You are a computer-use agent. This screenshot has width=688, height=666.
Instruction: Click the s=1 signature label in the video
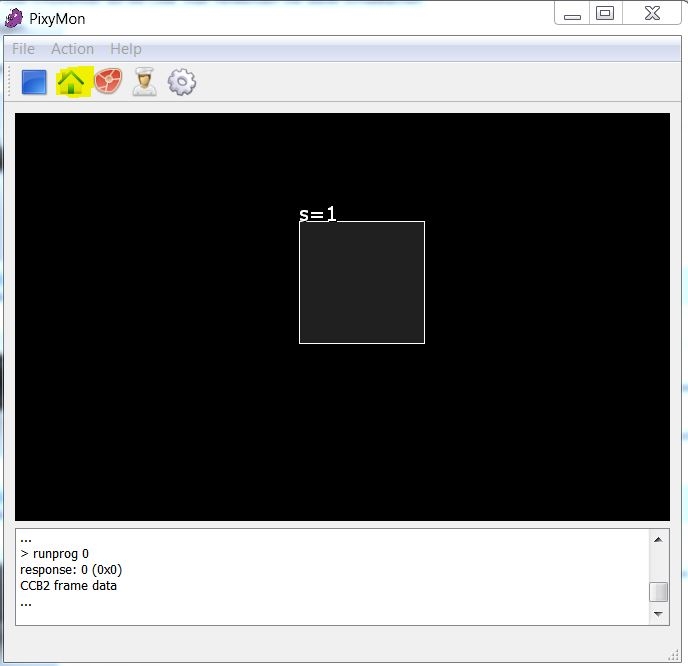pos(318,214)
